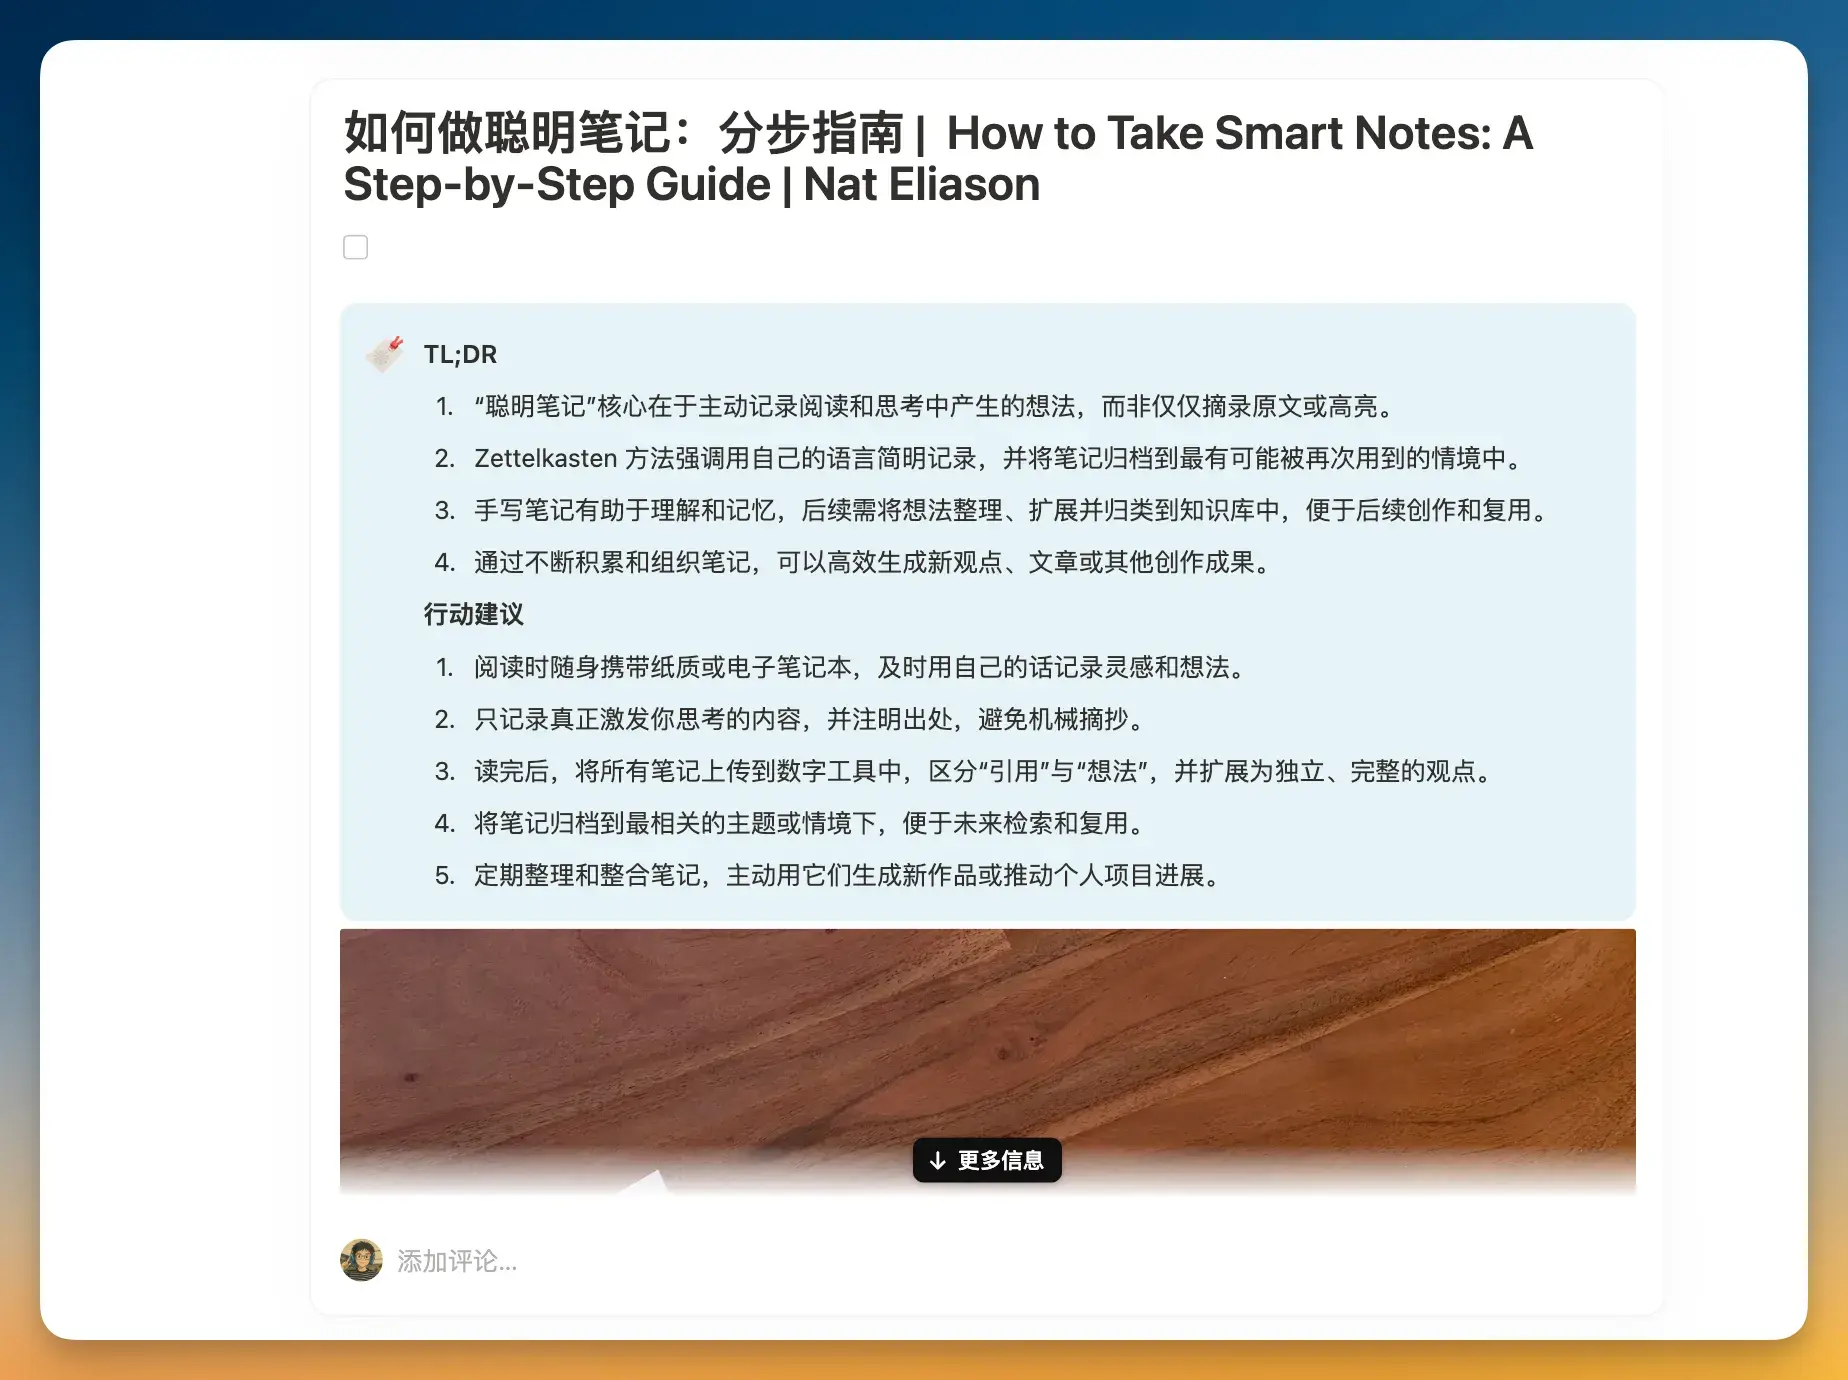Click 'Nat Eliason' in the page title
This screenshot has width=1848, height=1380.
point(921,185)
